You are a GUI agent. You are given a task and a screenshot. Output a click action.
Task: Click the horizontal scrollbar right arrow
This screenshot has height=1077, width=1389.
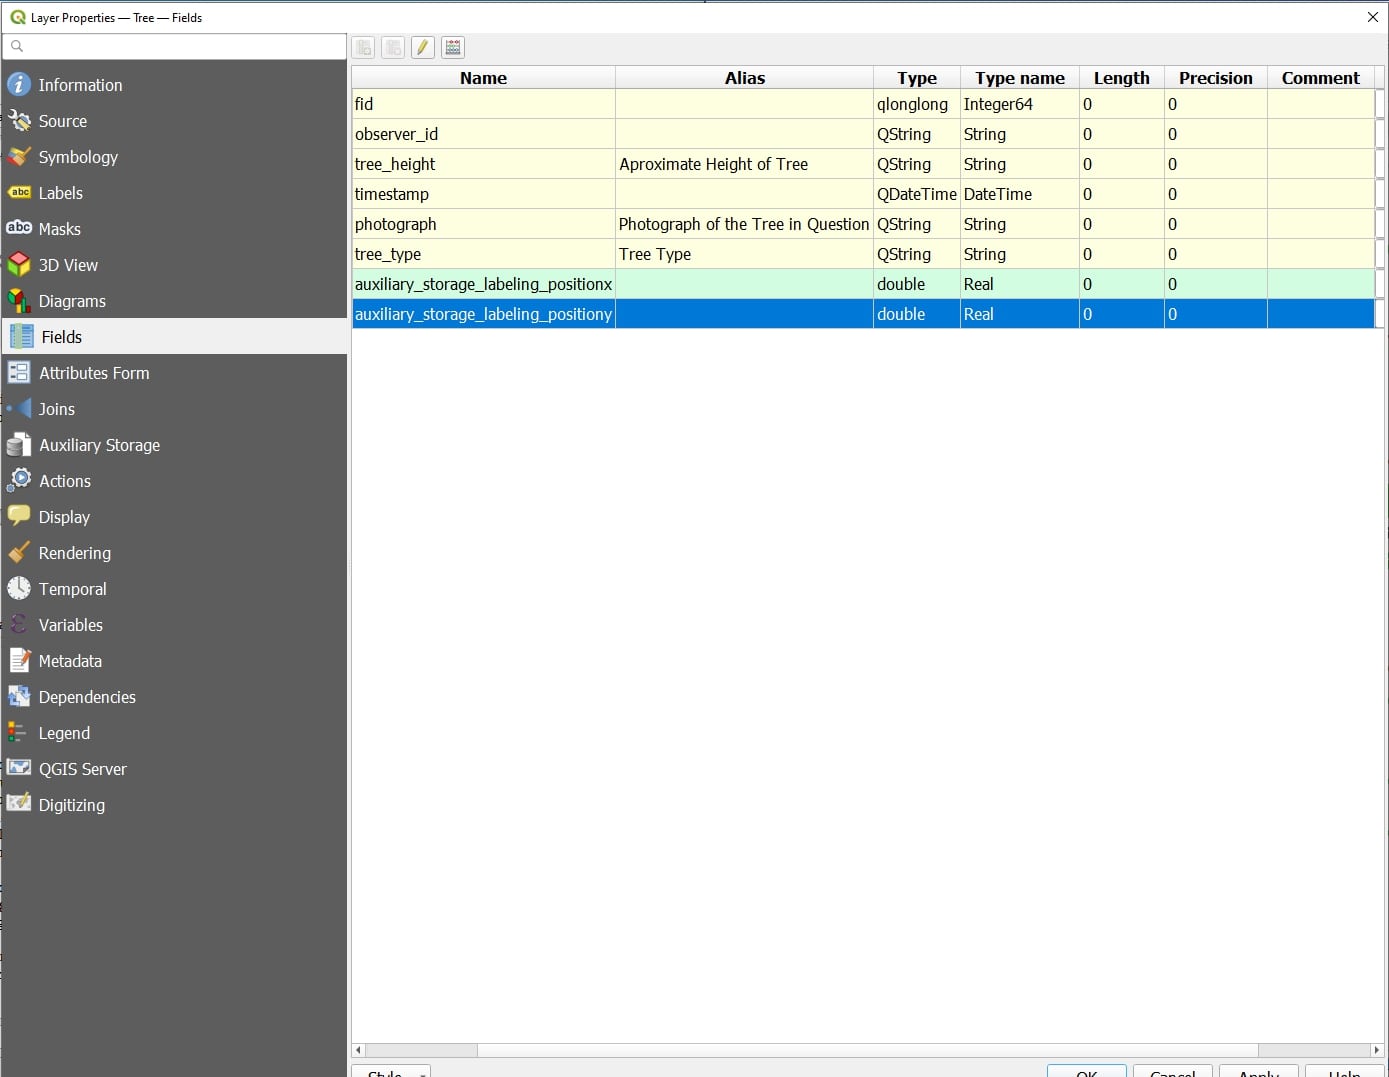1377,1050
